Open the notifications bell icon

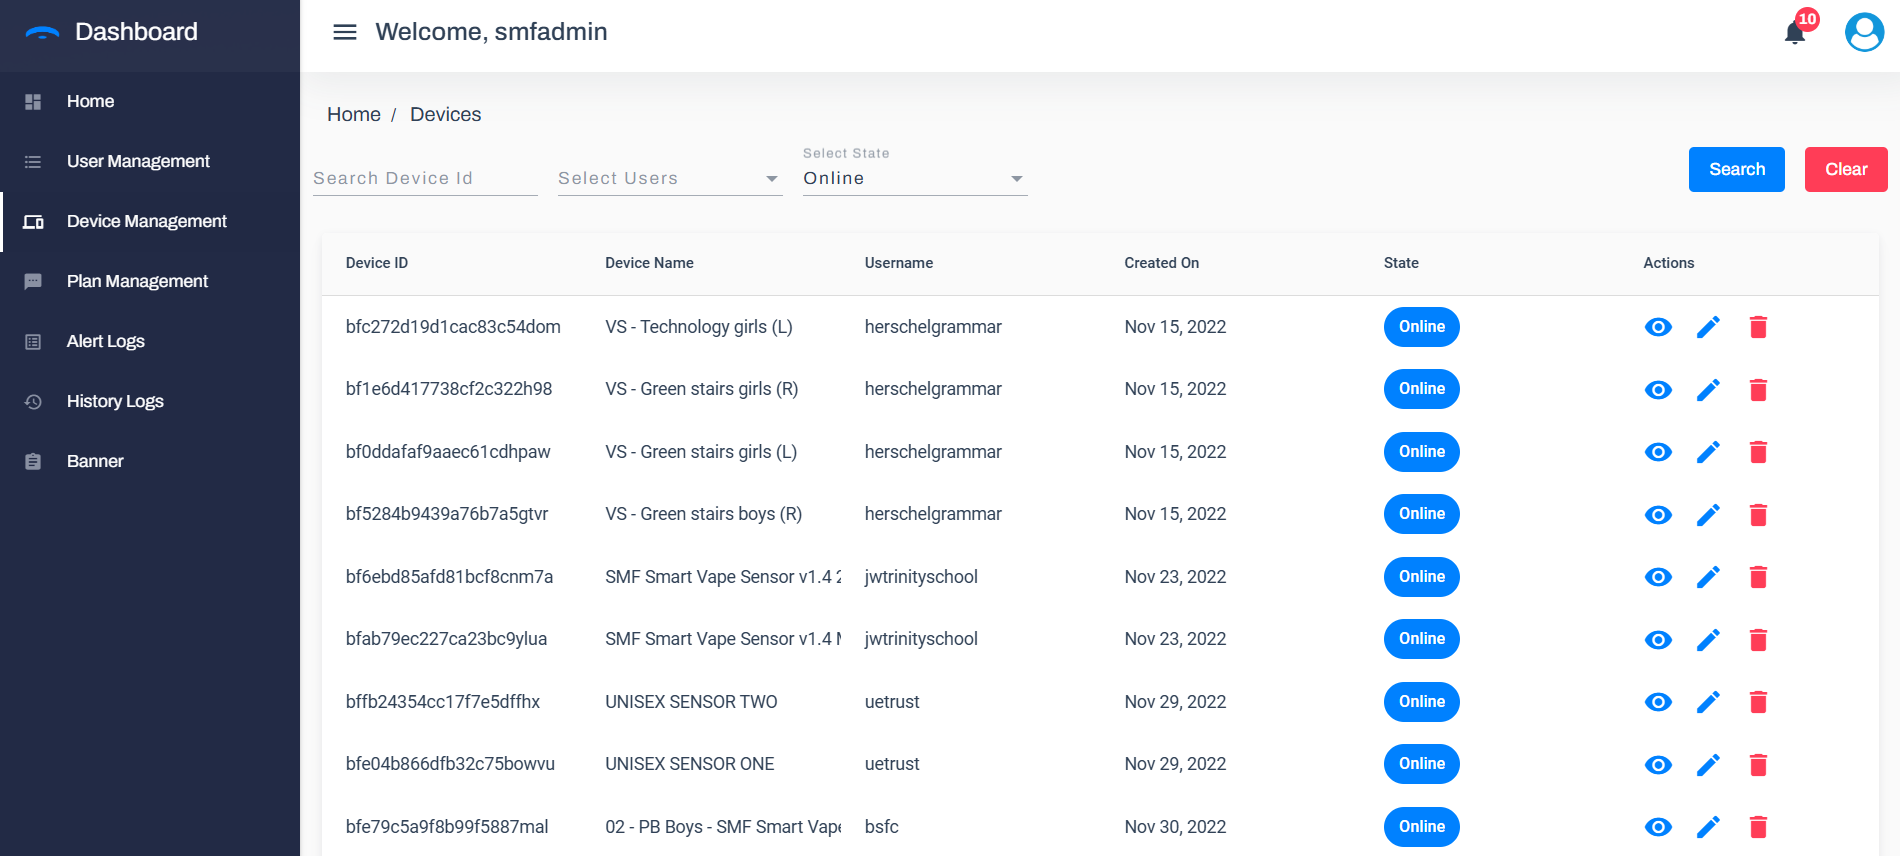pos(1795,33)
